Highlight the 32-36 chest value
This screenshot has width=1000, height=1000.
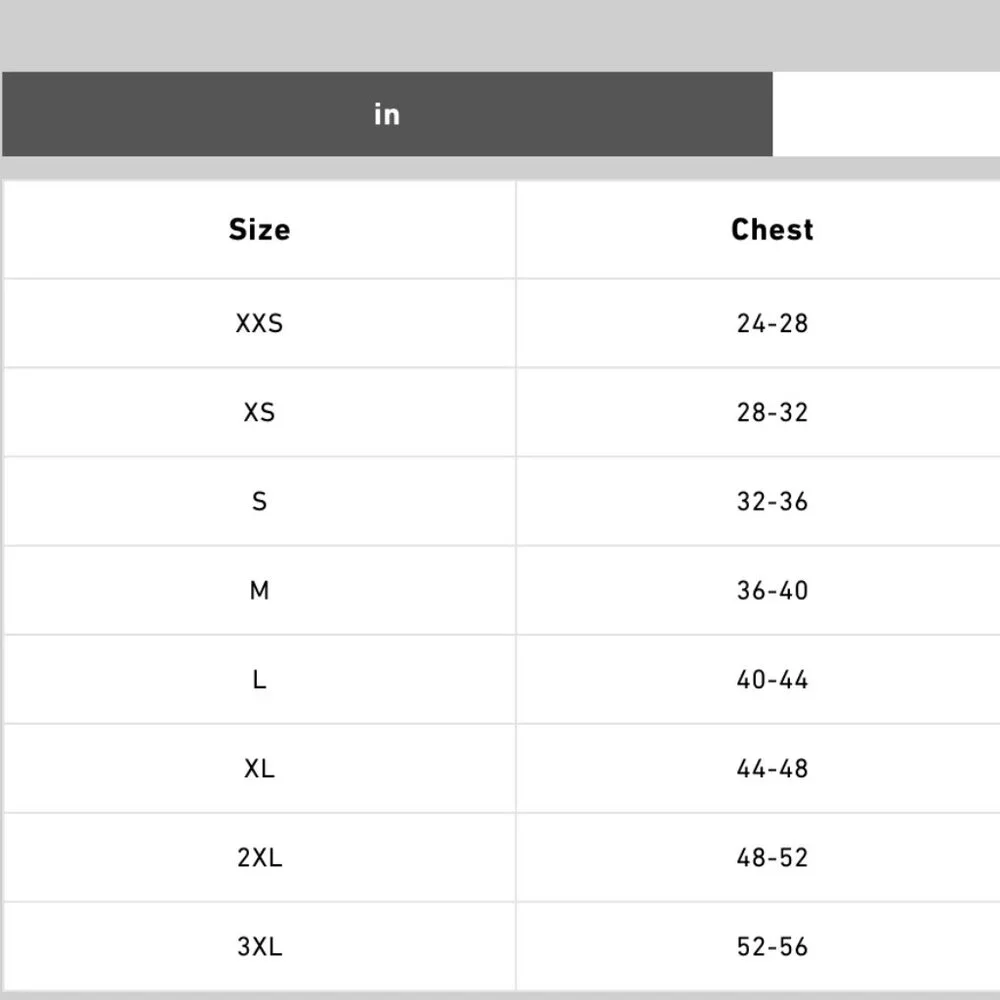pos(772,502)
